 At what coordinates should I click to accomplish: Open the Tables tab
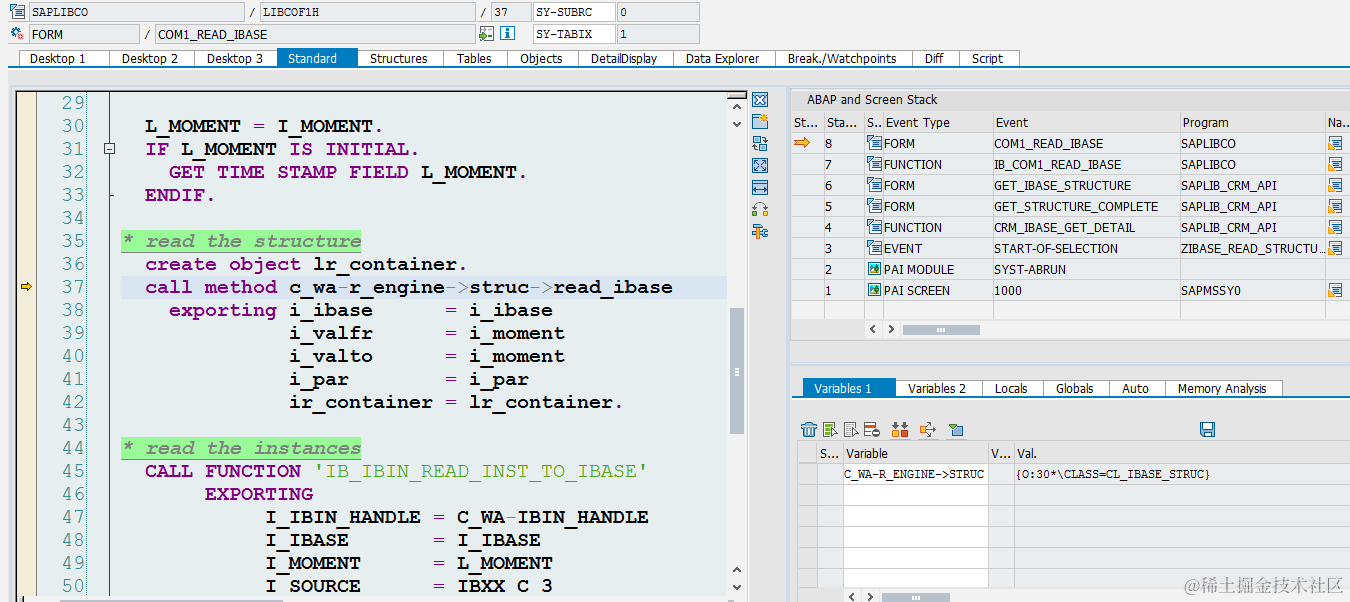[474, 59]
